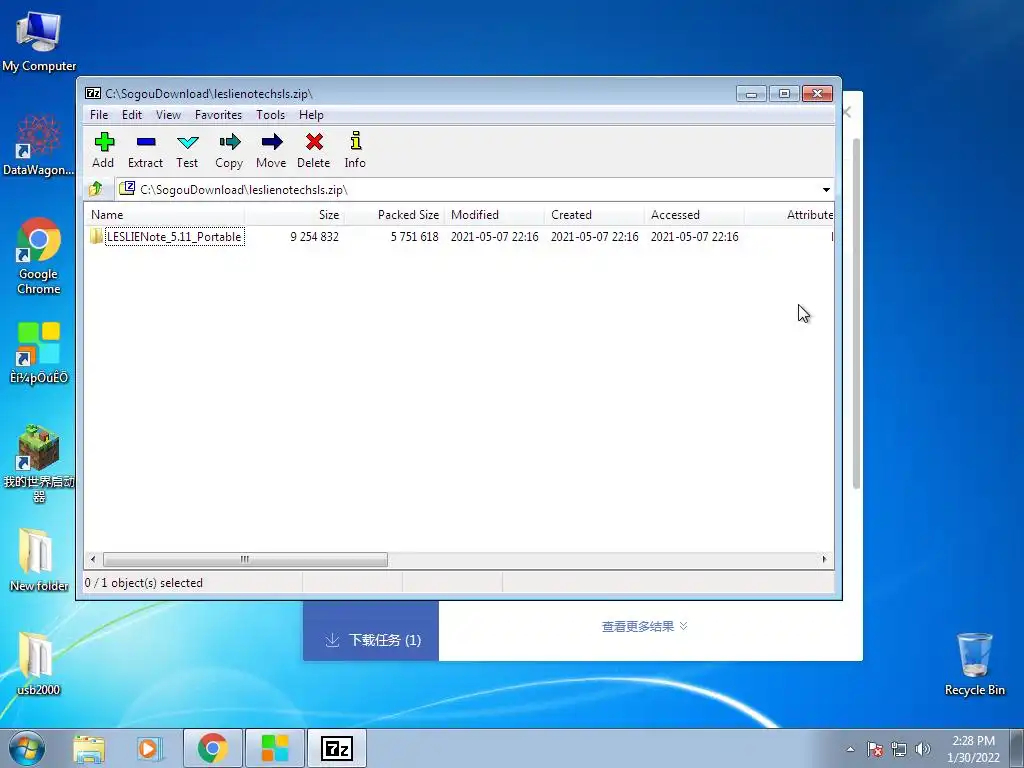Open the File menu
The height and width of the screenshot is (768, 1024).
click(99, 115)
